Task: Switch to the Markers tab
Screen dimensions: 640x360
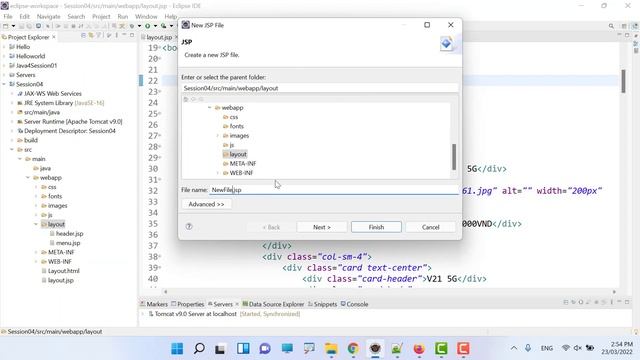Action: tap(154, 304)
